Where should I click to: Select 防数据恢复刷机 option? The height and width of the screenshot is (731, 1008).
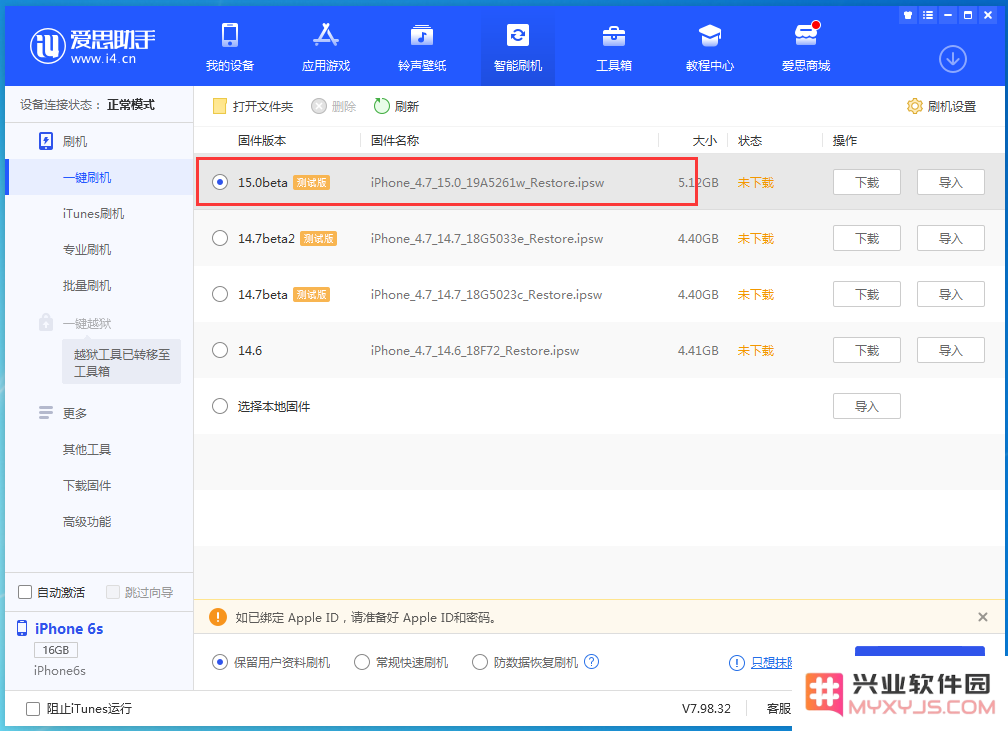coord(480,662)
